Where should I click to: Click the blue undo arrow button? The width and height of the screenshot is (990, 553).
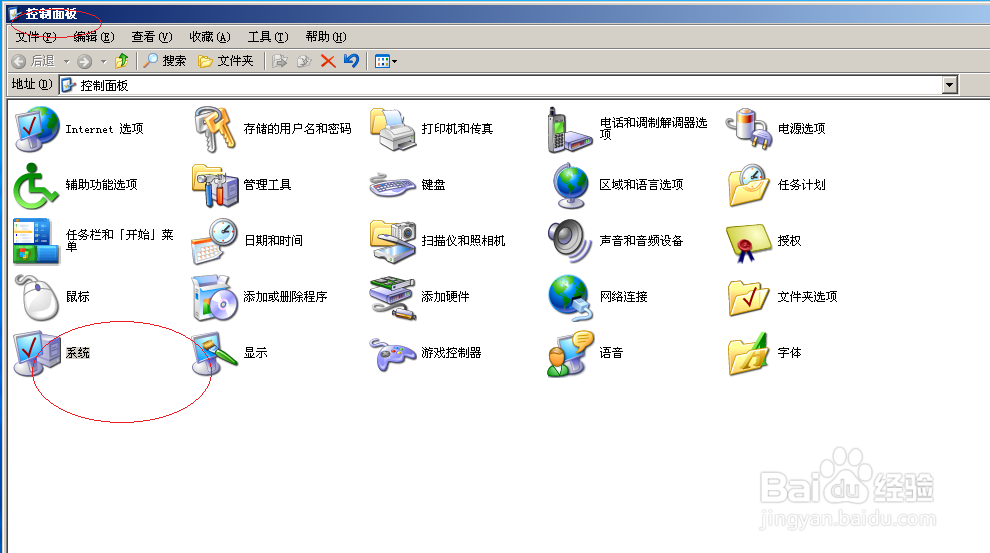351,61
